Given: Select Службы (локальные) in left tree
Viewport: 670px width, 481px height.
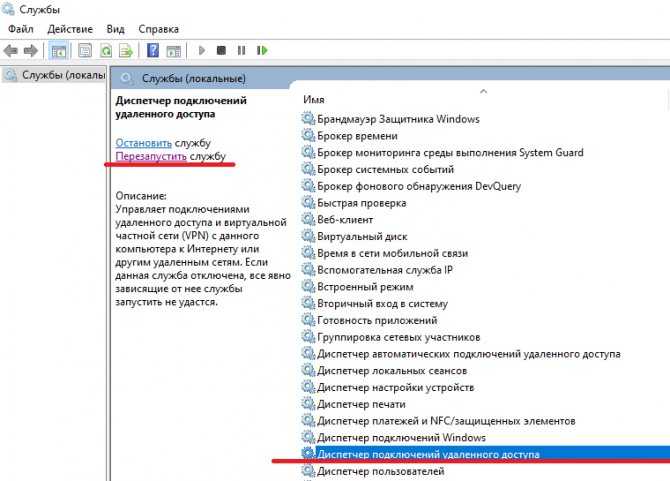Looking at the screenshot, I should [x=54, y=75].
